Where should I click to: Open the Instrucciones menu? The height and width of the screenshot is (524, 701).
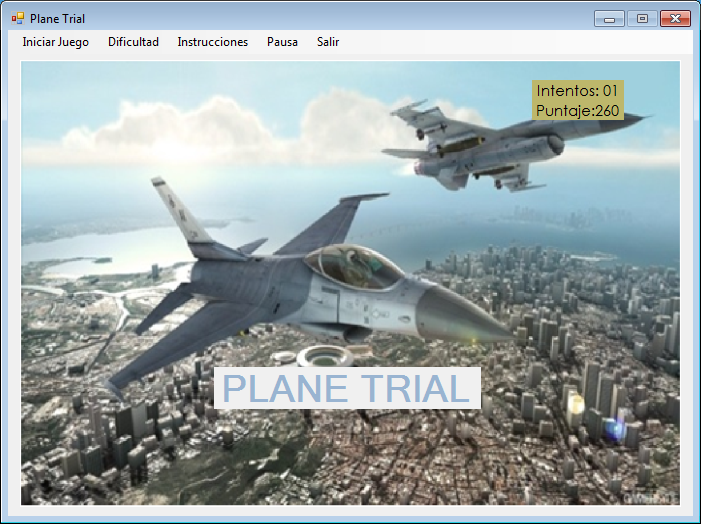pos(212,42)
